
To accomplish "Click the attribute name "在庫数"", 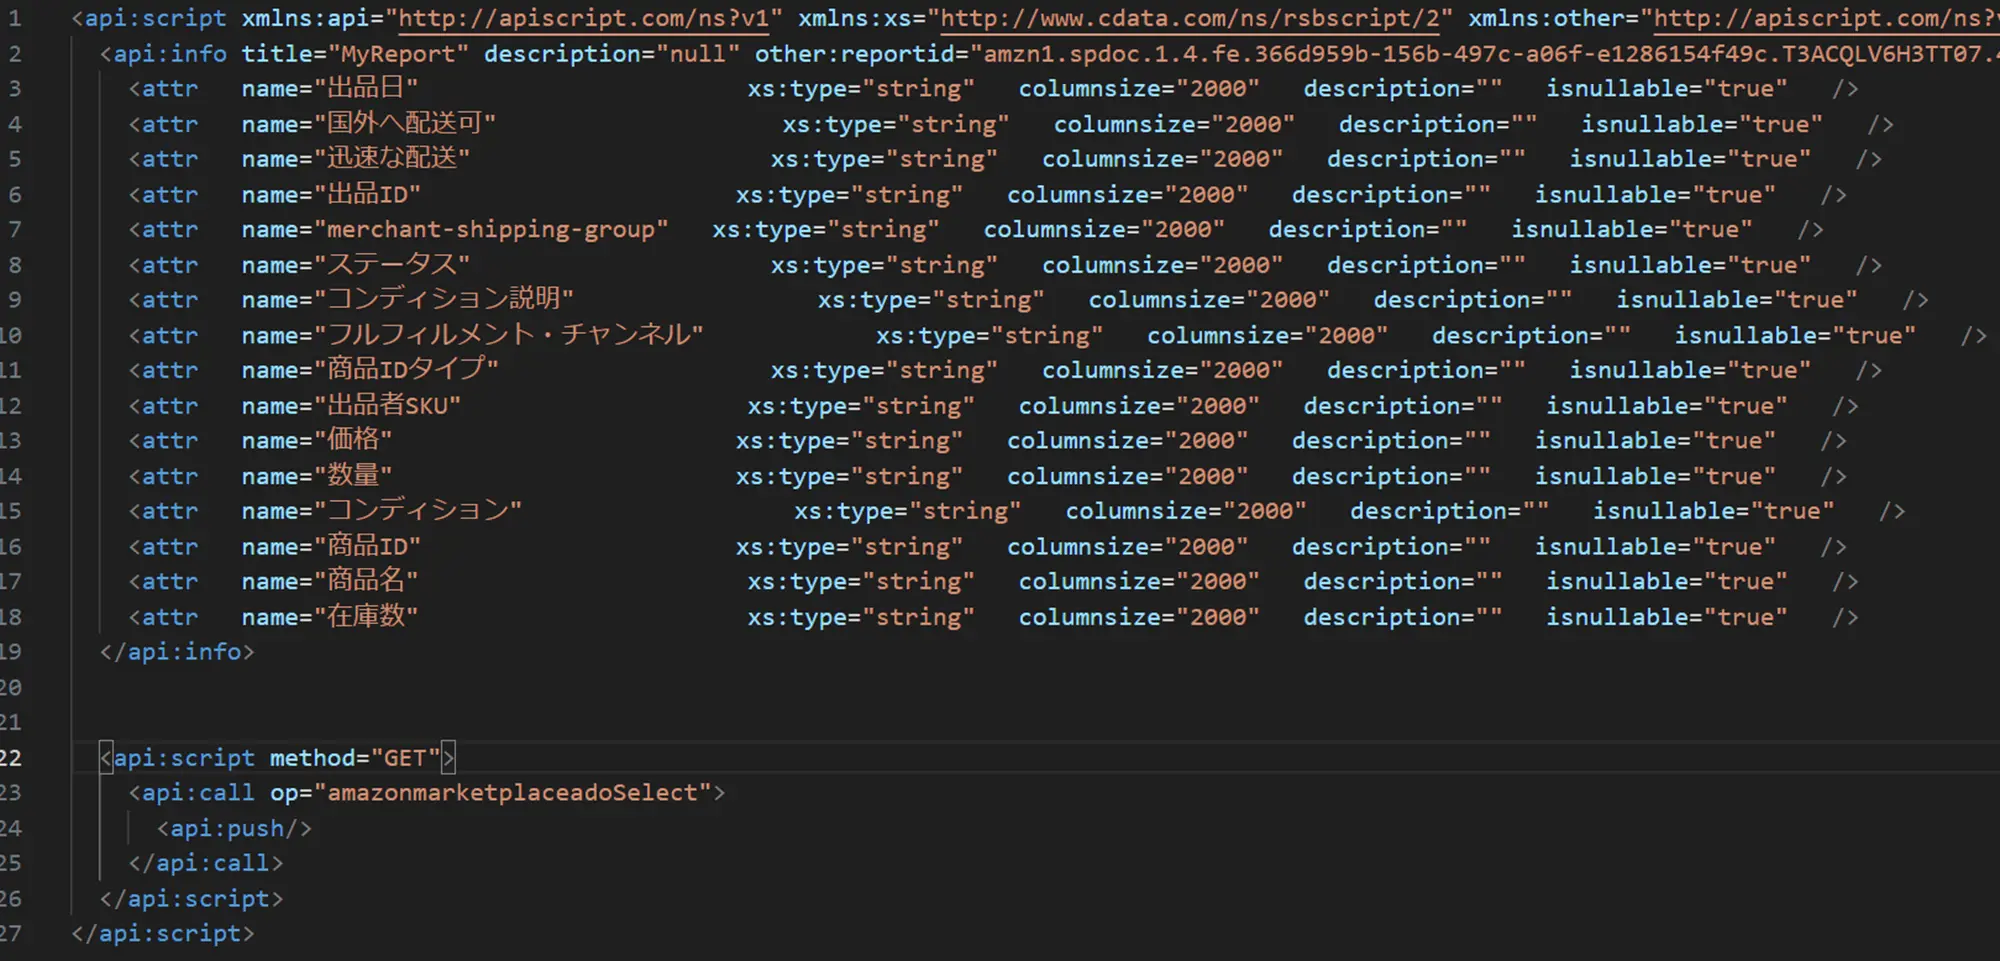I will tap(366, 617).
